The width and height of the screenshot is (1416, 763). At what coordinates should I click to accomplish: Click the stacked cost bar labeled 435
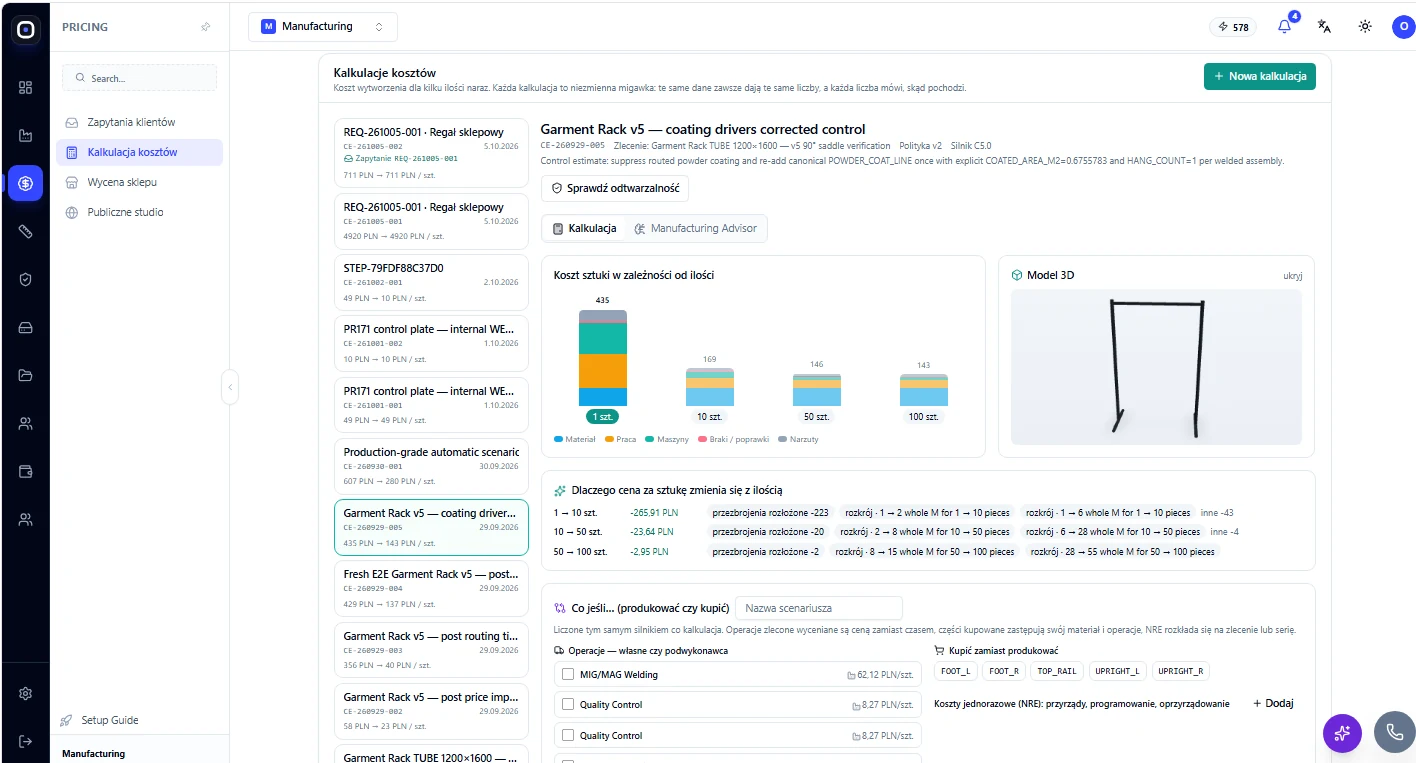[603, 357]
